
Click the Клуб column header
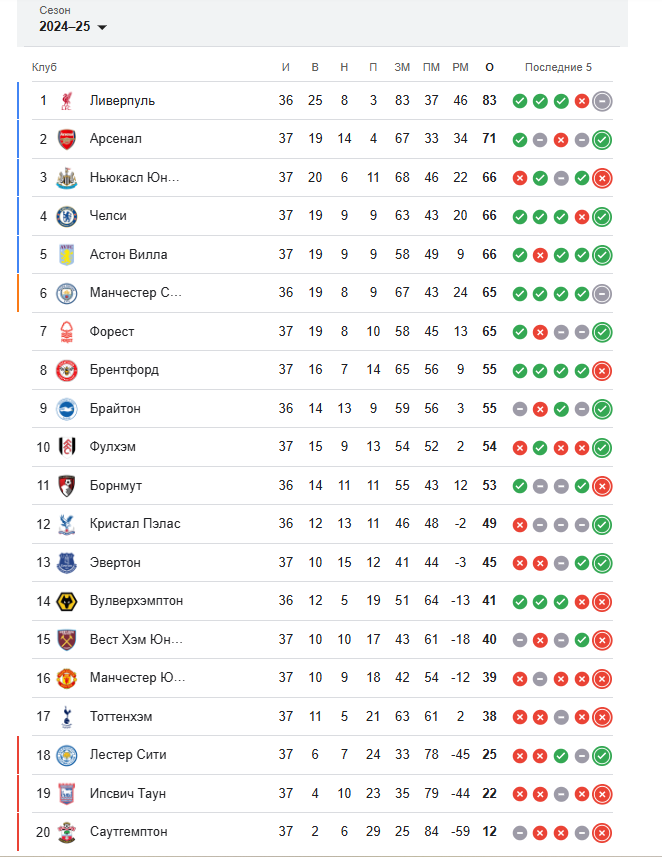click(x=44, y=67)
